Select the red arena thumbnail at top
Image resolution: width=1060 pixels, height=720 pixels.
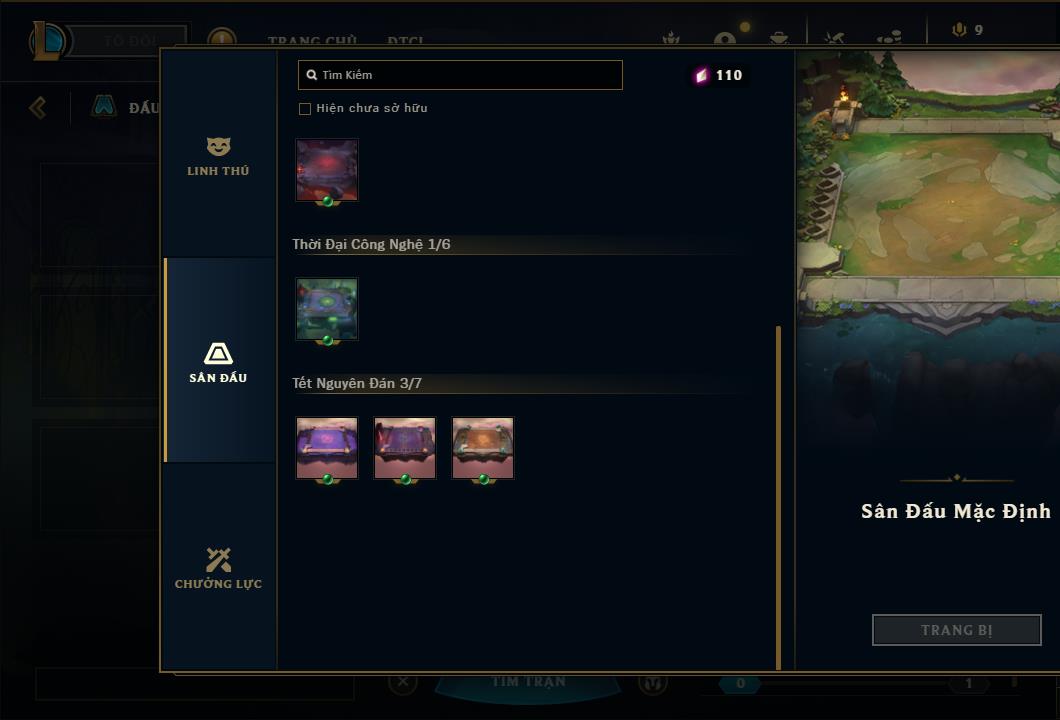(327, 170)
